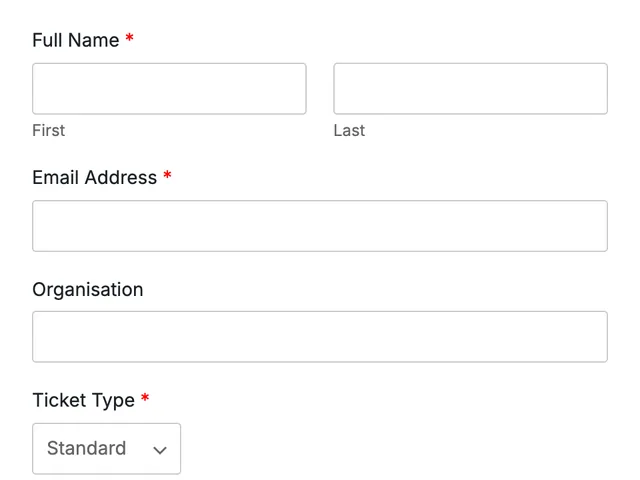Focus the Email Address text box
The height and width of the screenshot is (480, 640).
[320, 226]
